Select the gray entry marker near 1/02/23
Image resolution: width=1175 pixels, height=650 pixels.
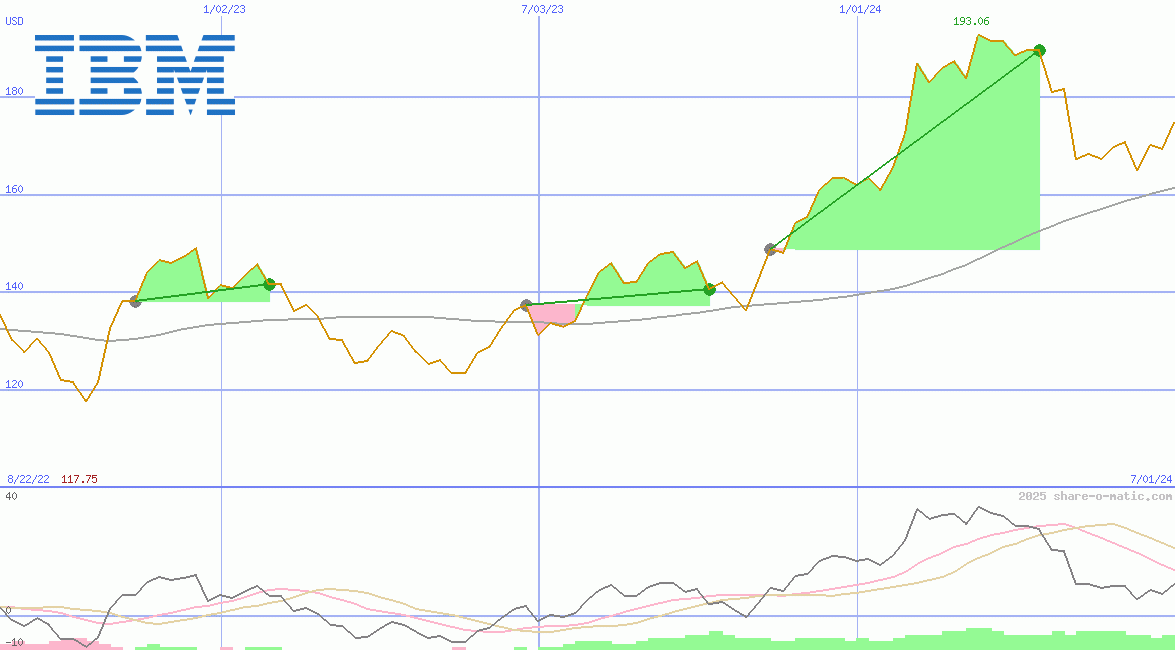[135, 301]
